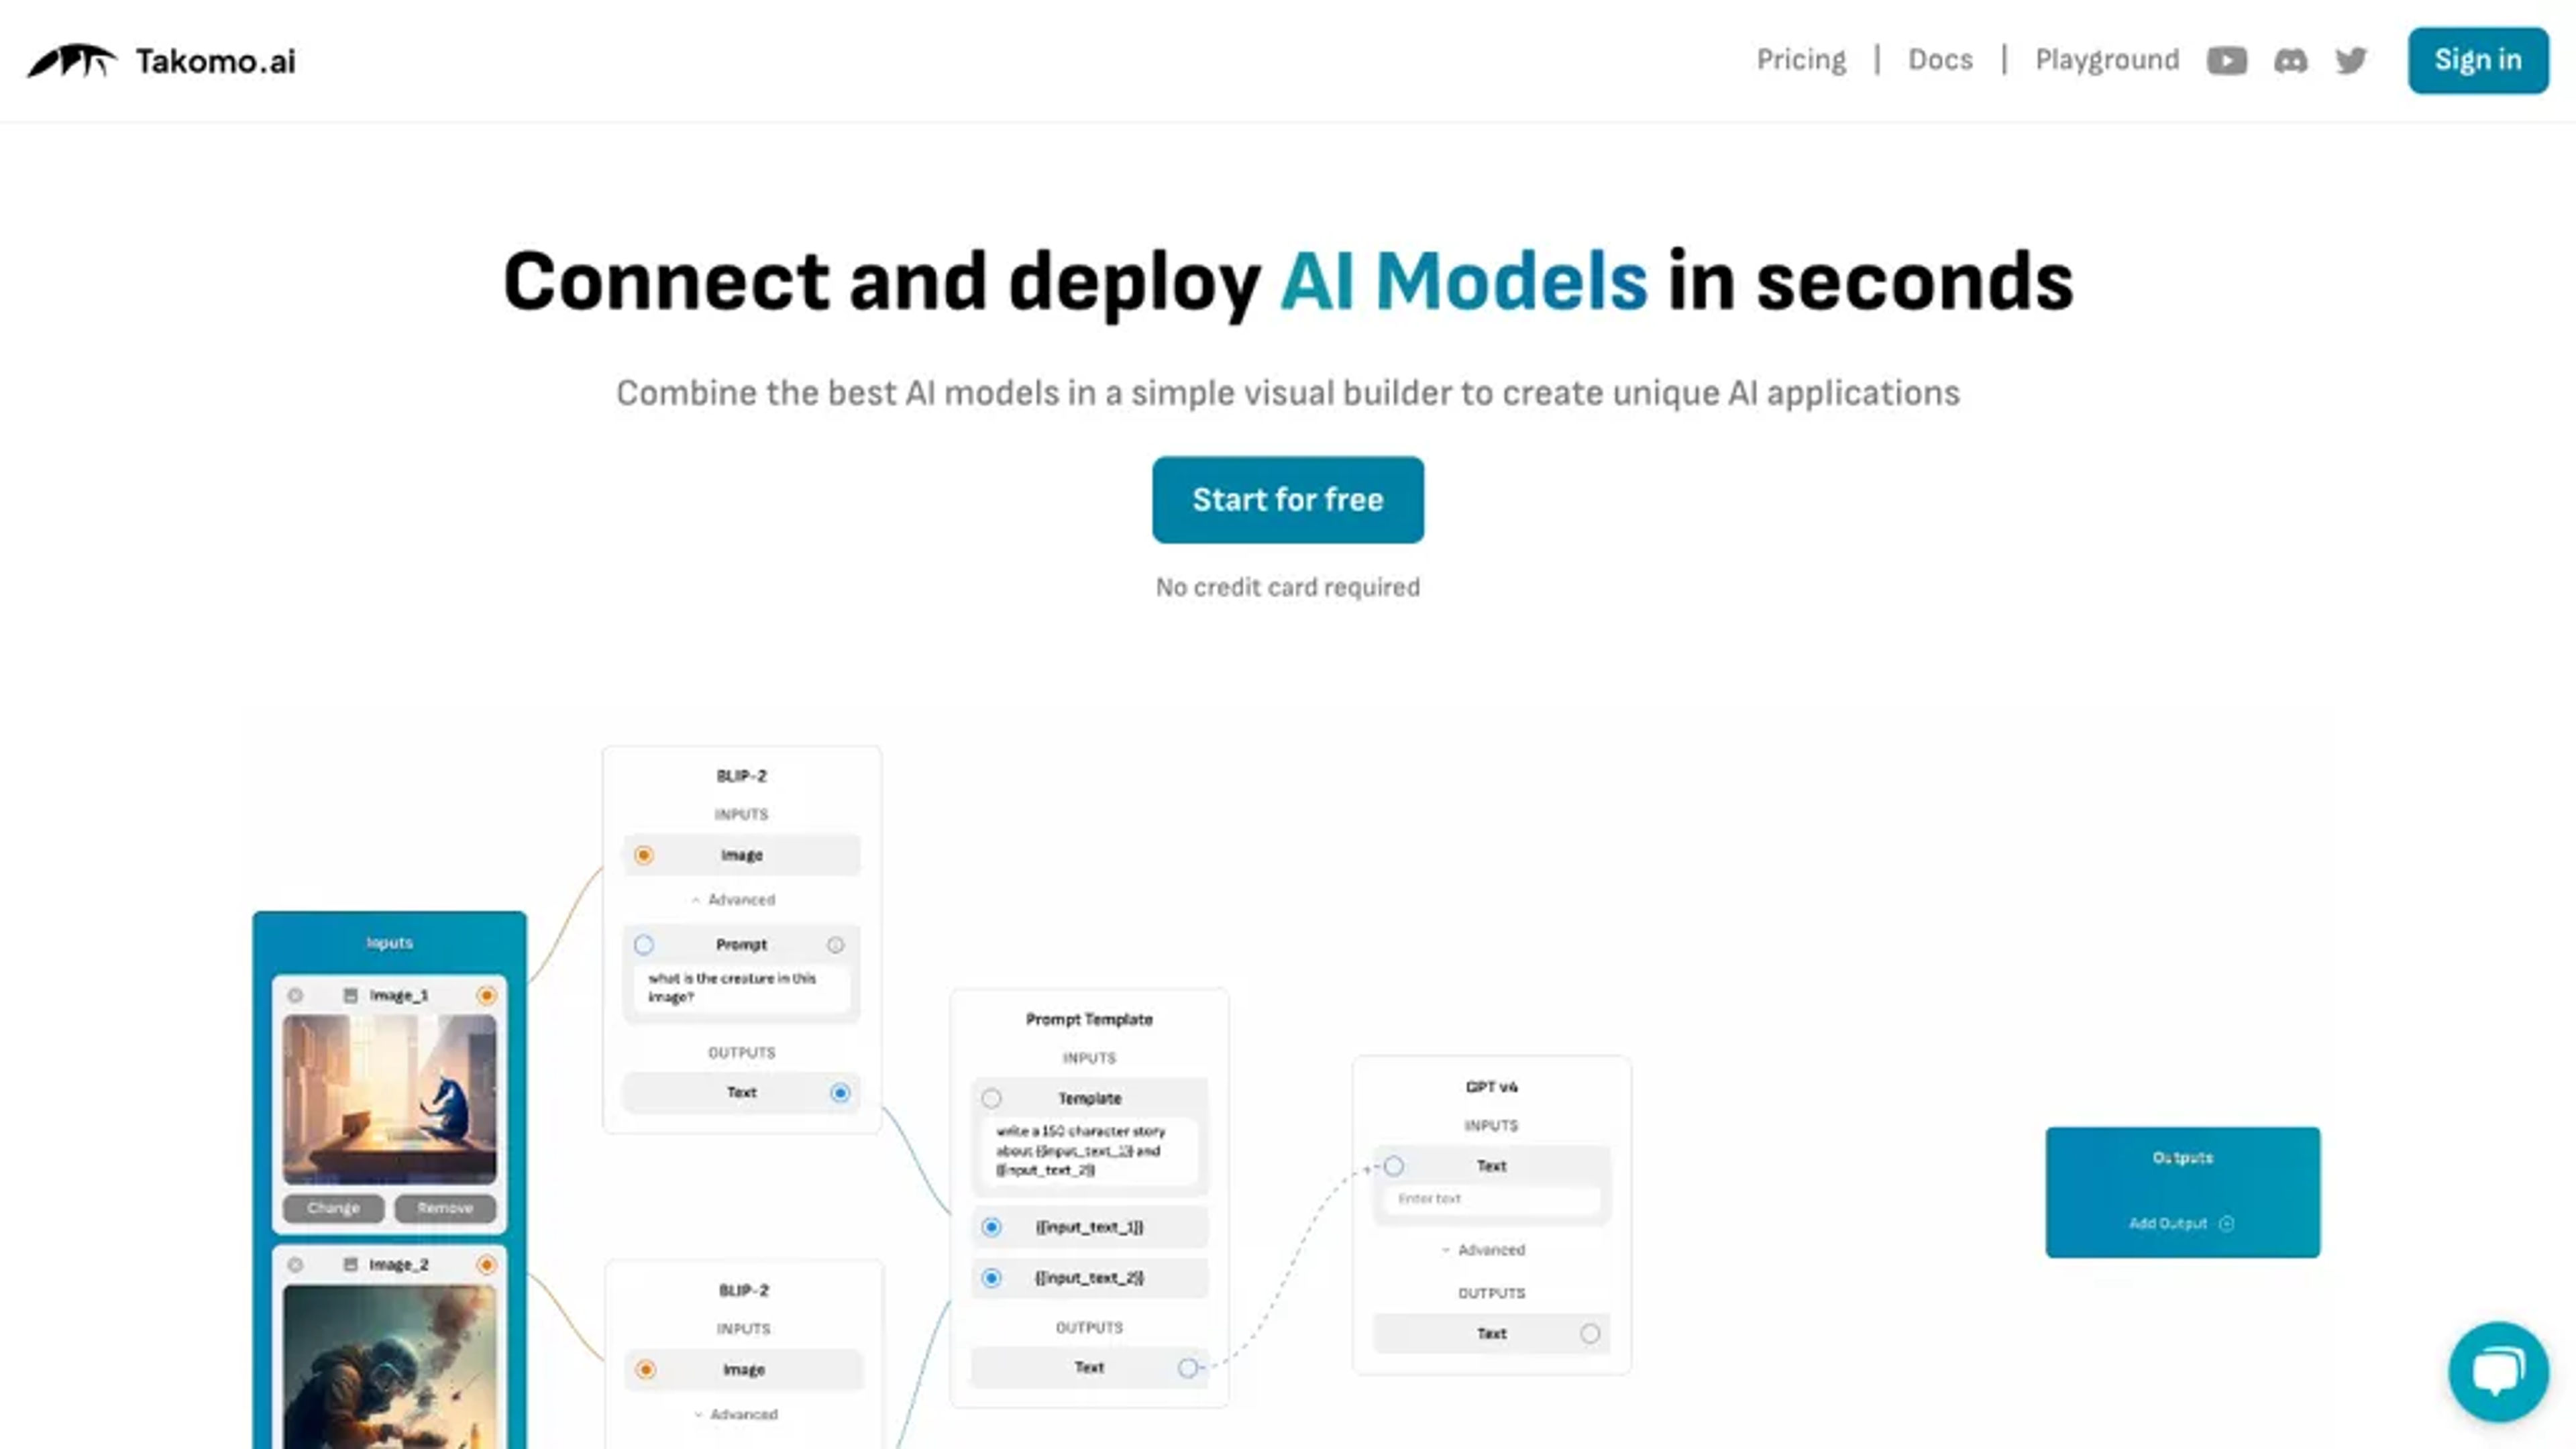Click the Twitter icon in navigation
2576x1449 pixels.
[x=2351, y=60]
